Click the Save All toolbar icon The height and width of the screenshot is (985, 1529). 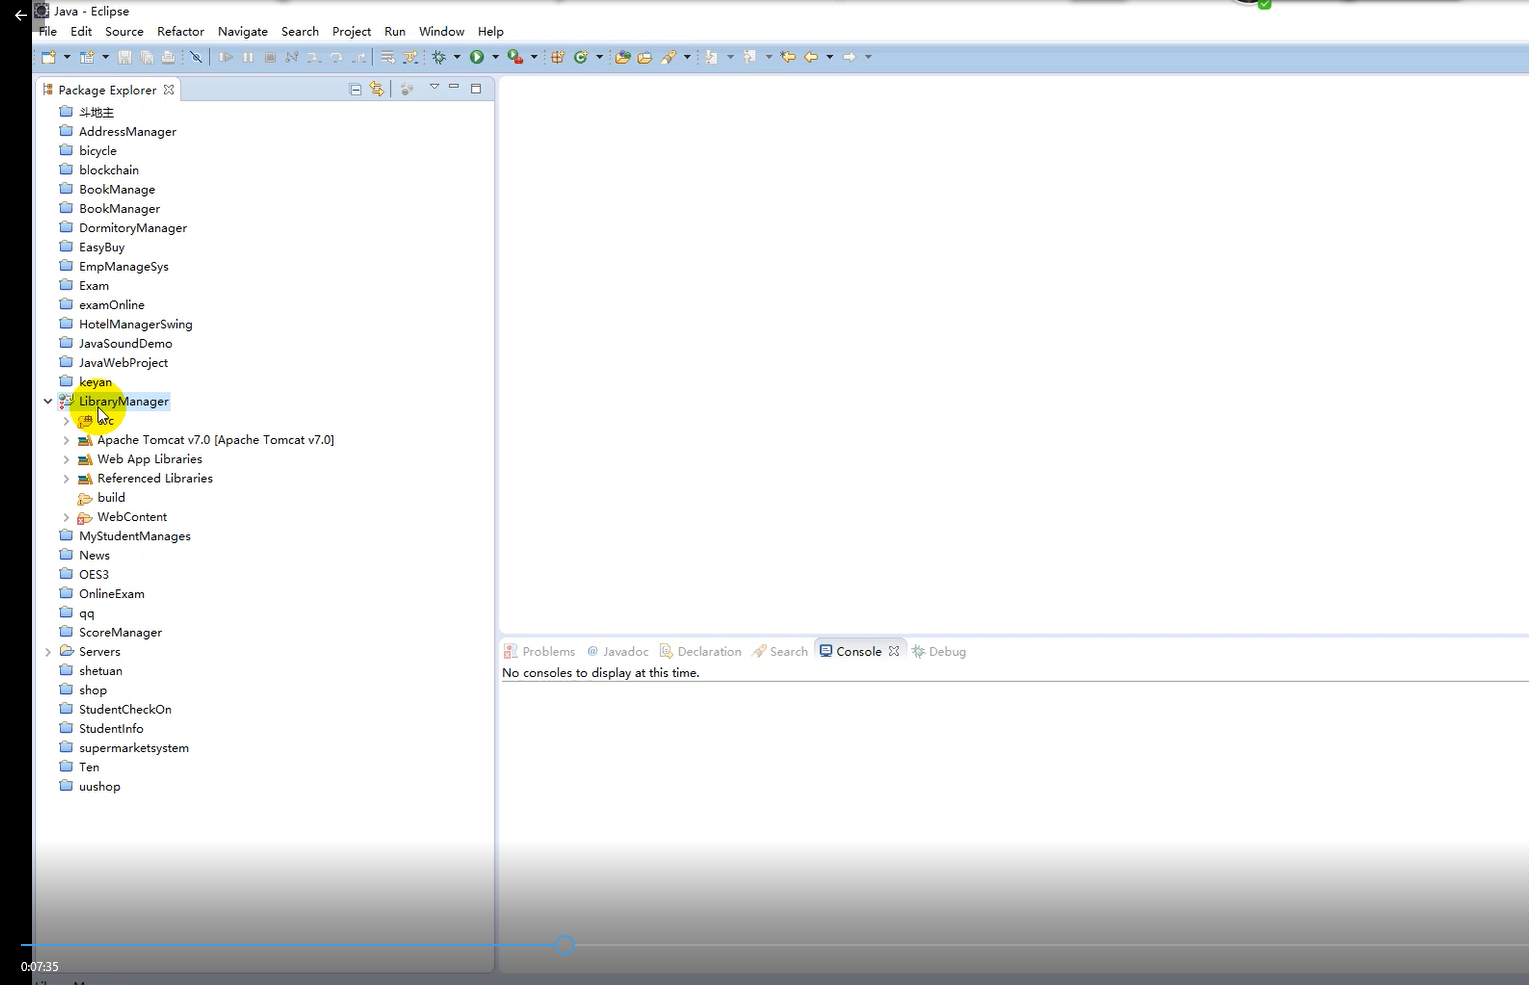[146, 57]
